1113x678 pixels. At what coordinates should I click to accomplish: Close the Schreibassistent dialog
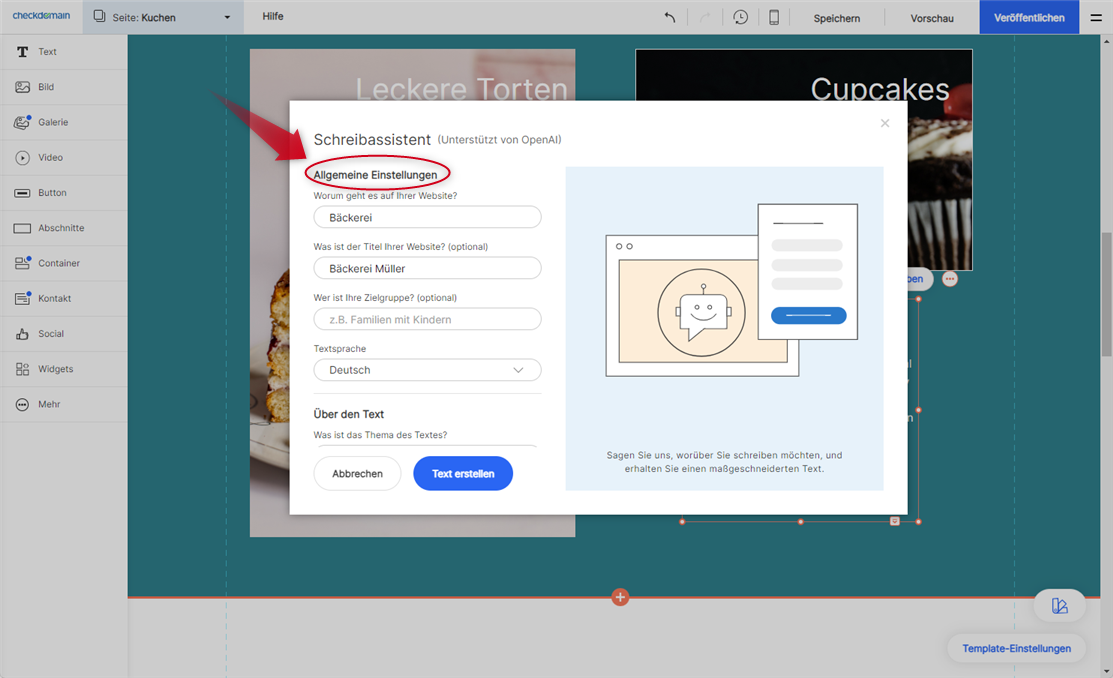click(884, 123)
